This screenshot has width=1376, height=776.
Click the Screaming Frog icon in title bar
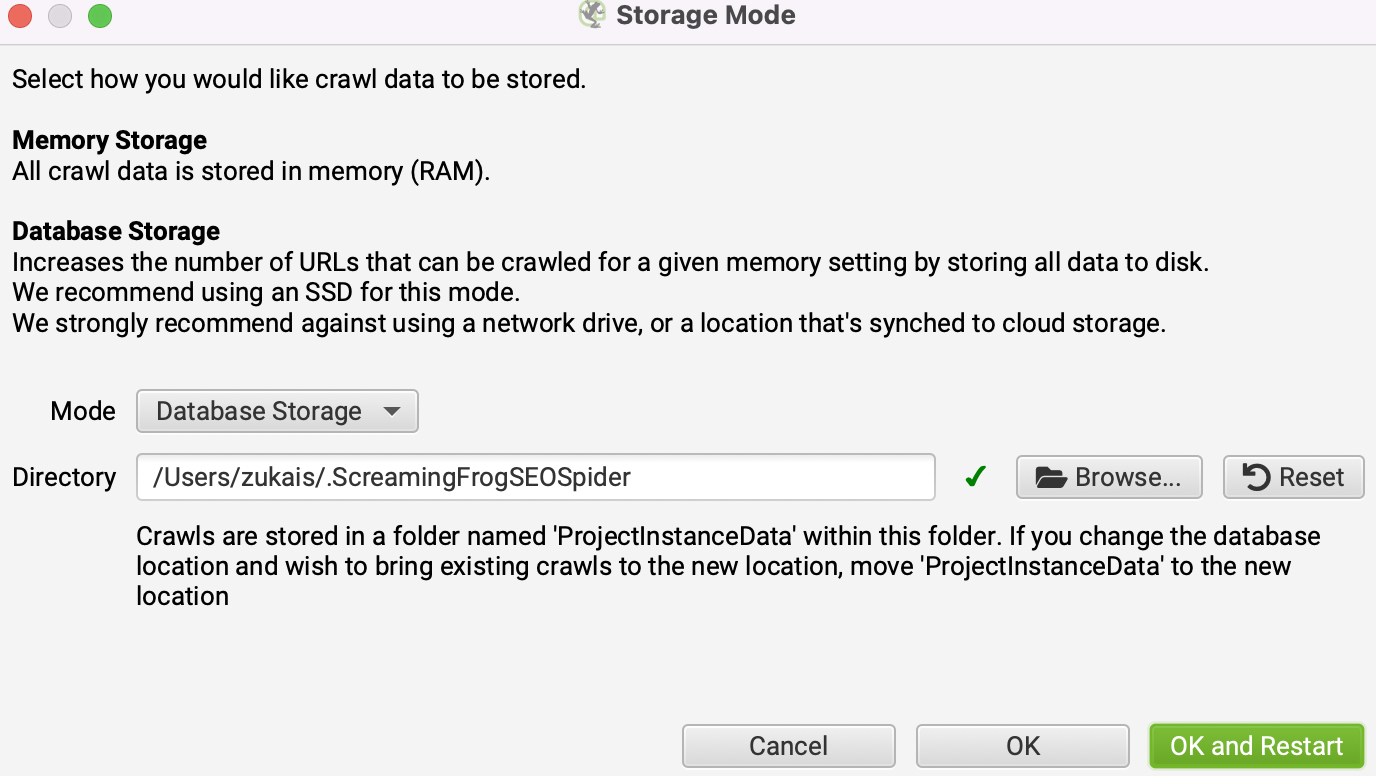(592, 15)
